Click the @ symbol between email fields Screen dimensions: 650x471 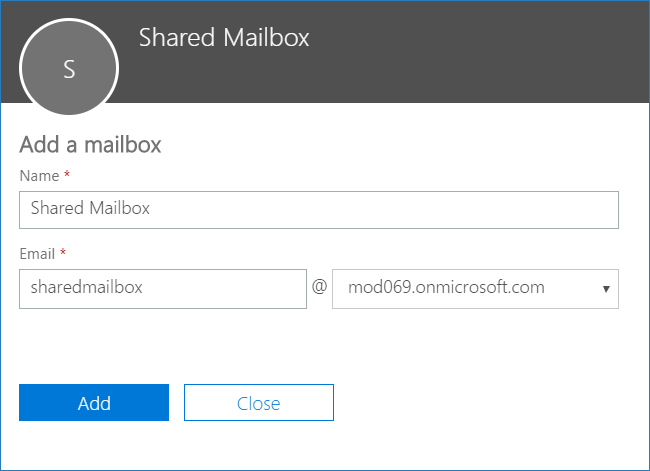point(320,286)
